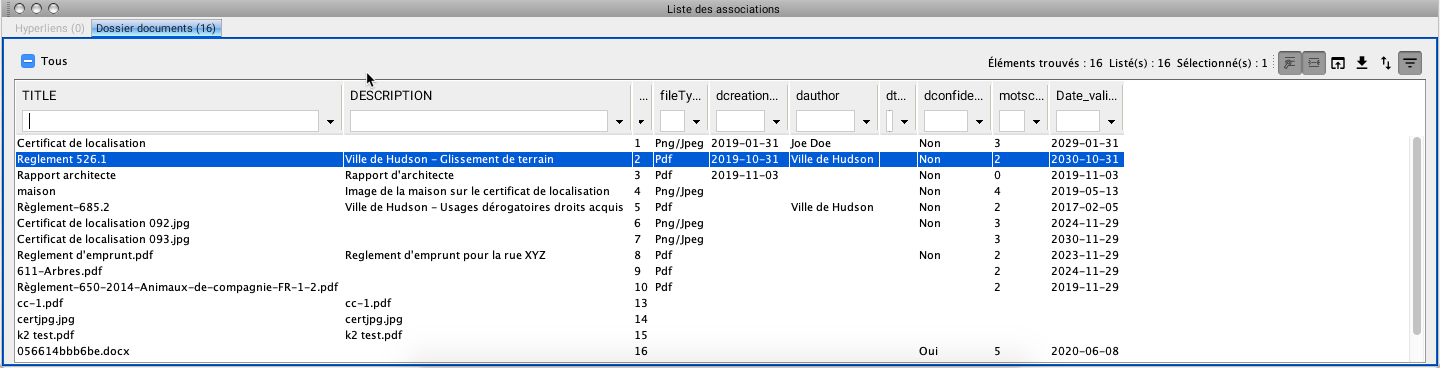Click the up-down sort arrows icon
This screenshot has height=368, width=1440.
[1385, 62]
